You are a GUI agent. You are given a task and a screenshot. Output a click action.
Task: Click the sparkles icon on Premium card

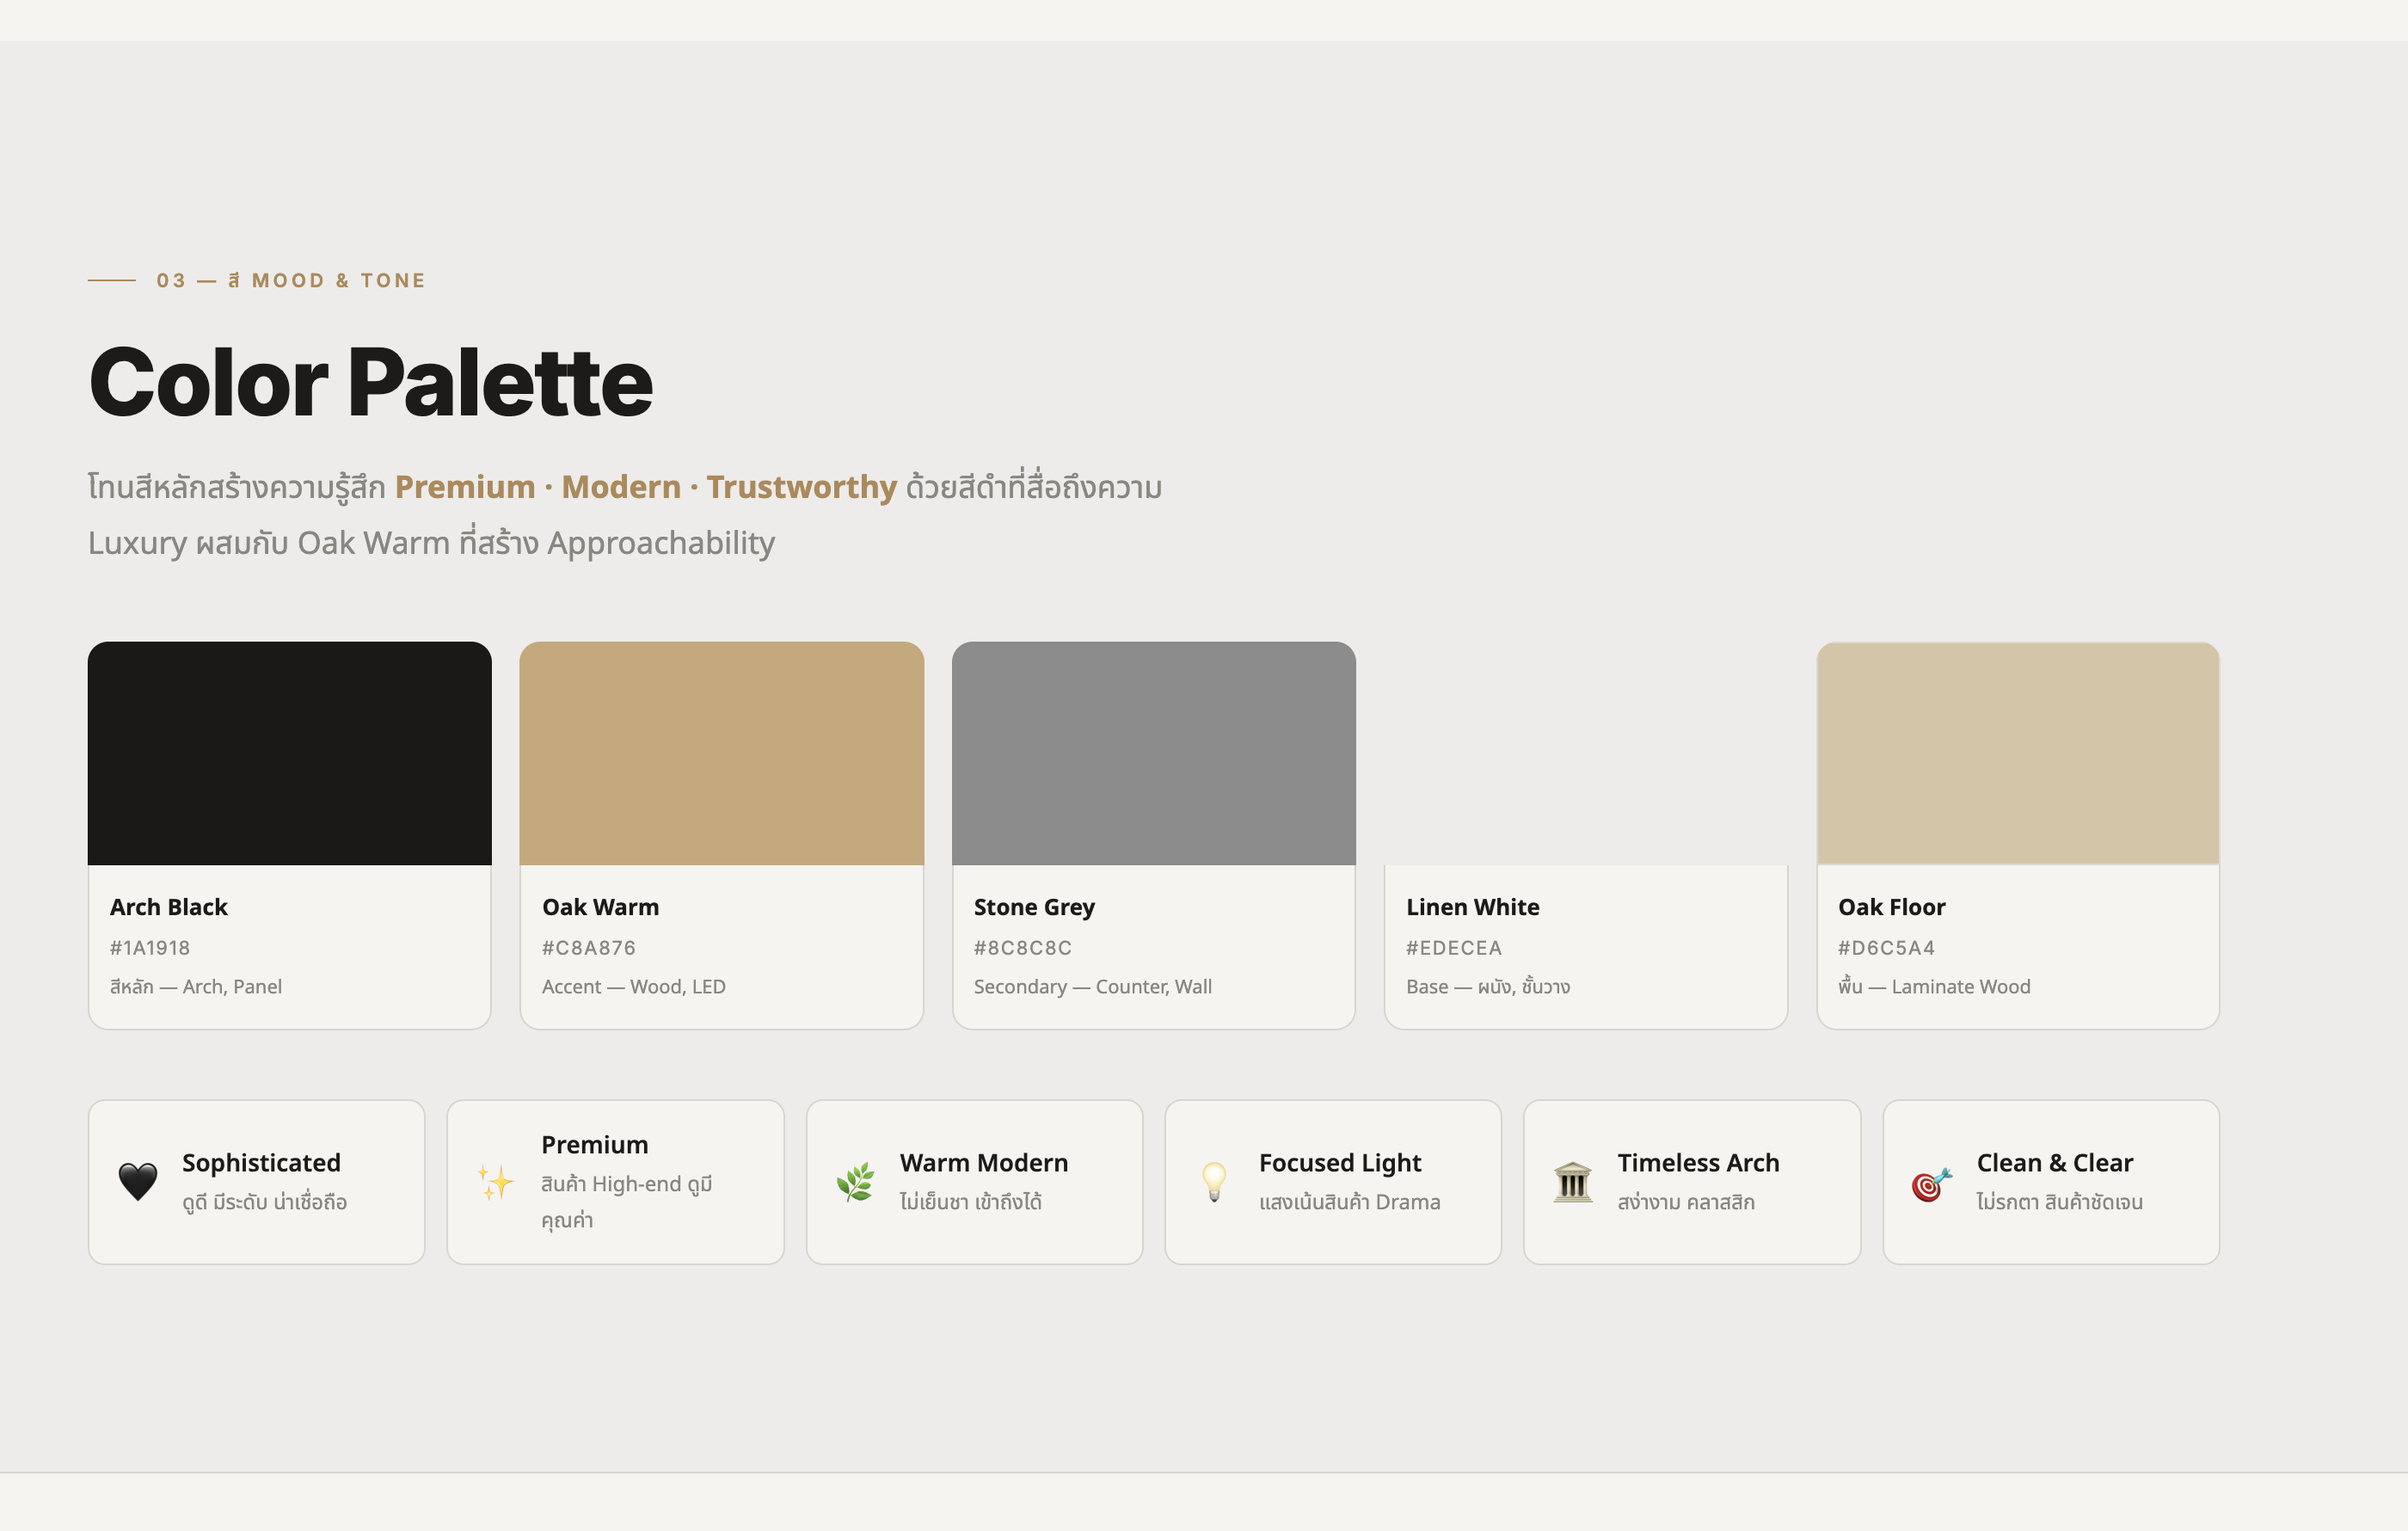(x=496, y=1182)
